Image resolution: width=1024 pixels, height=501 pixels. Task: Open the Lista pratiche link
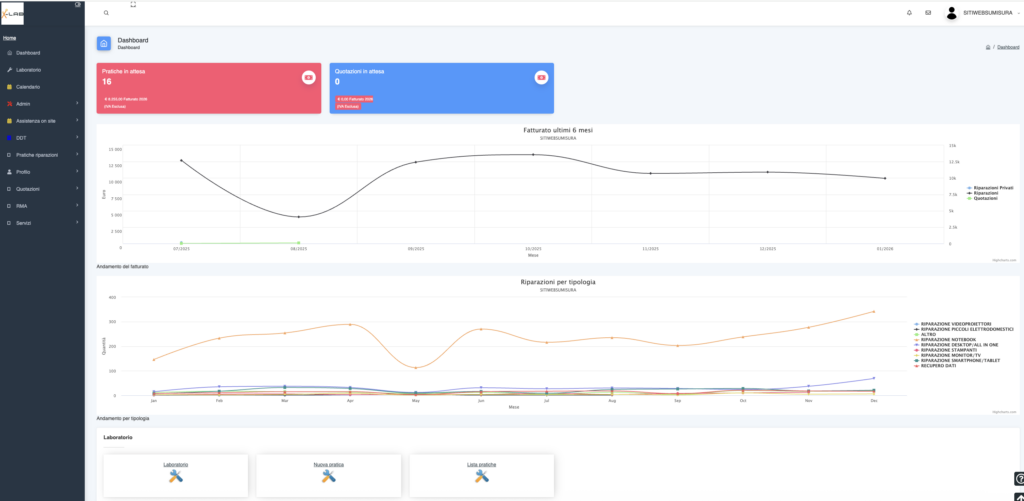[x=481, y=465]
